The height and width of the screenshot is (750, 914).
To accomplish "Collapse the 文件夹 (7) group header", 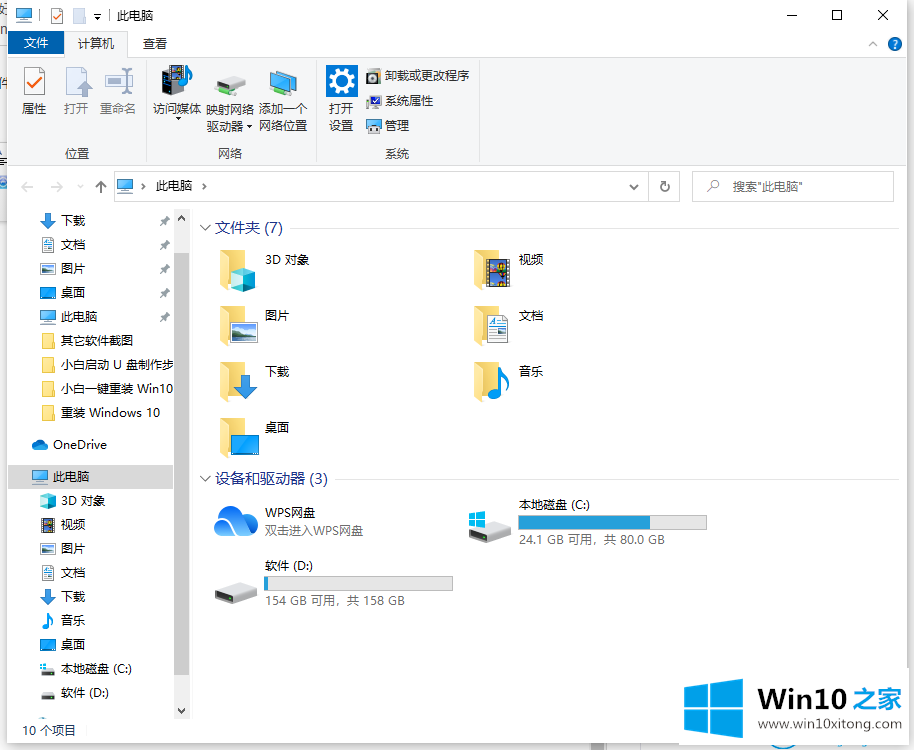I will pos(207,228).
